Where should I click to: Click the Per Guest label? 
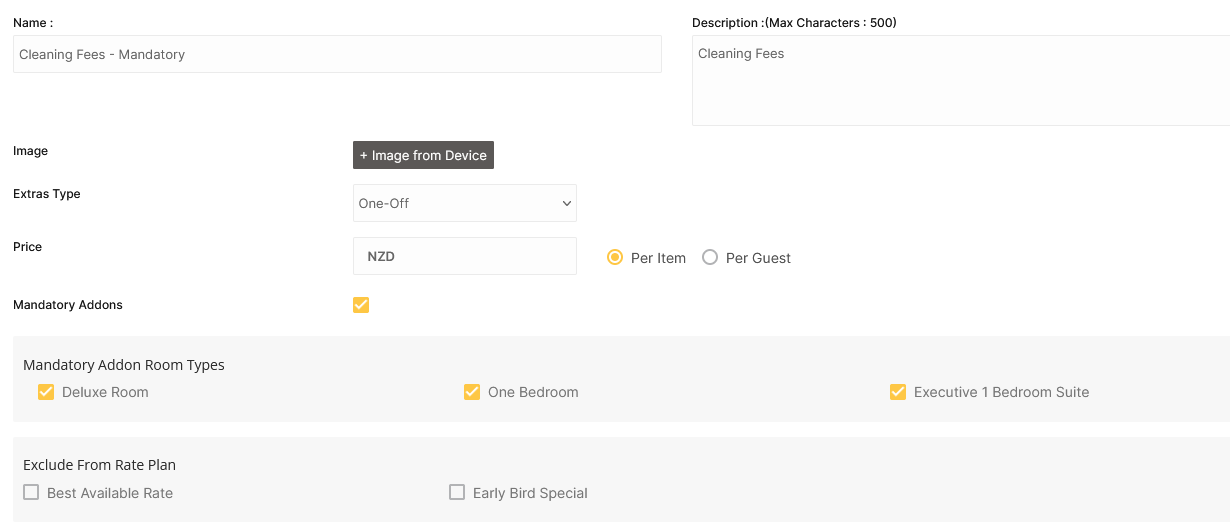[758, 258]
